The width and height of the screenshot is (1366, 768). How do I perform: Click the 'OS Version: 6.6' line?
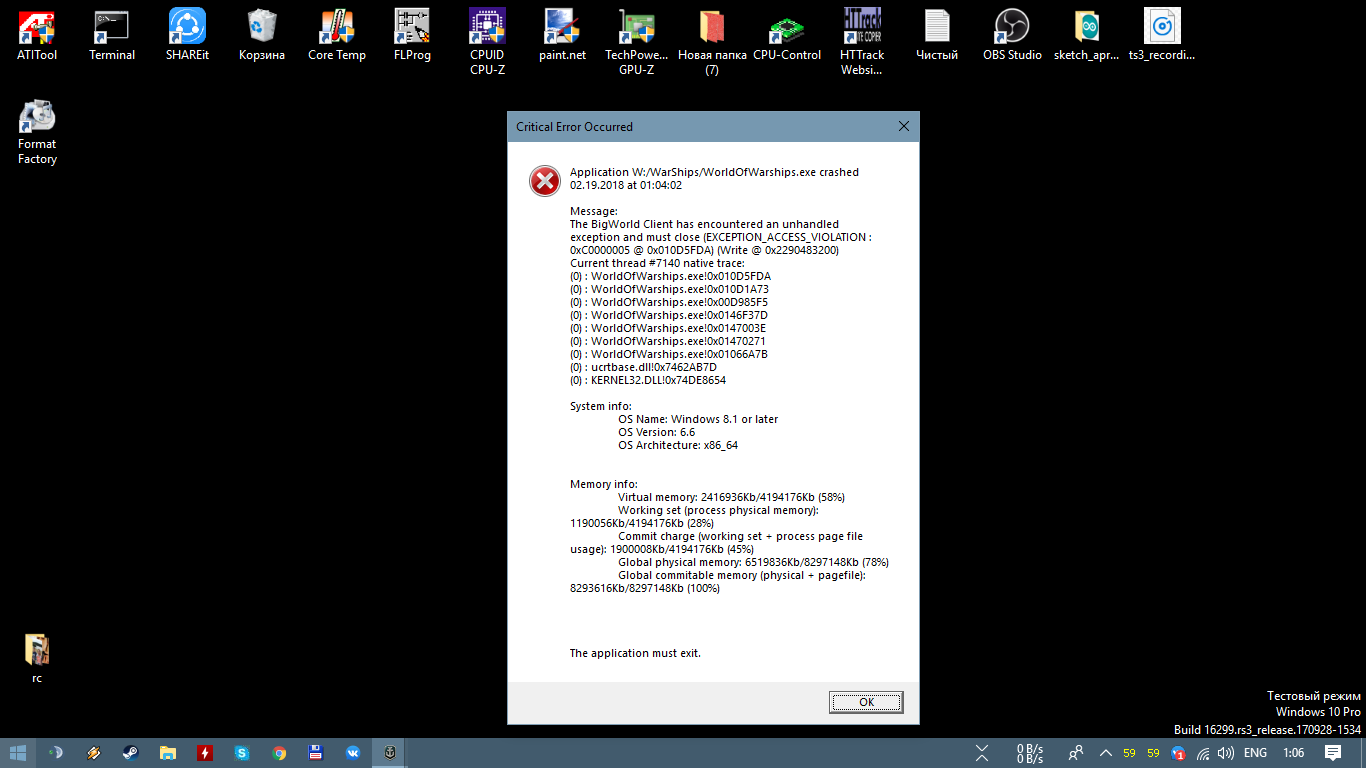point(656,432)
